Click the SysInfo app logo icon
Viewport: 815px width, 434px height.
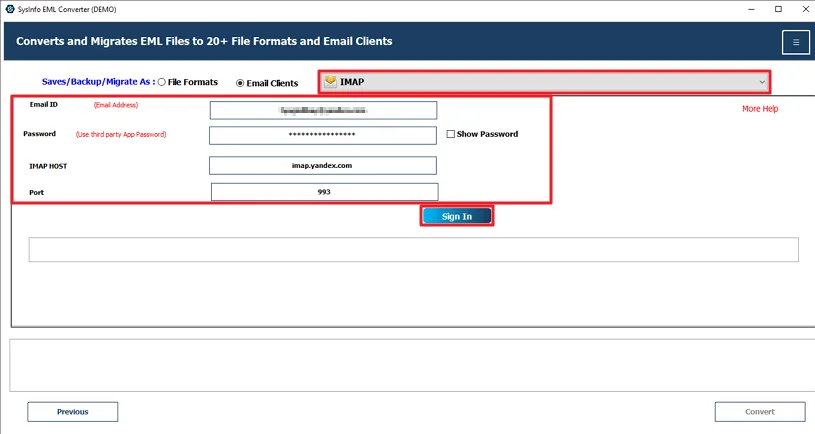coord(9,9)
